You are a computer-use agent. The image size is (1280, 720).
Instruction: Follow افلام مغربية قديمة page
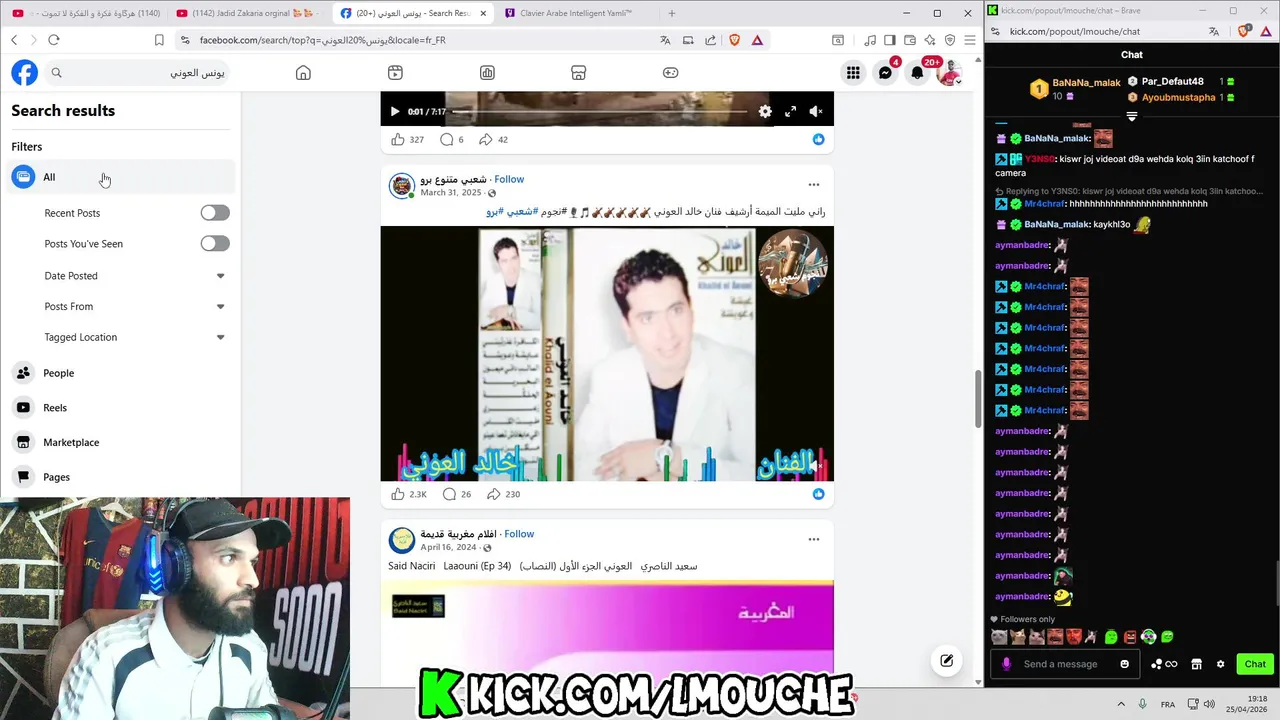click(x=519, y=534)
